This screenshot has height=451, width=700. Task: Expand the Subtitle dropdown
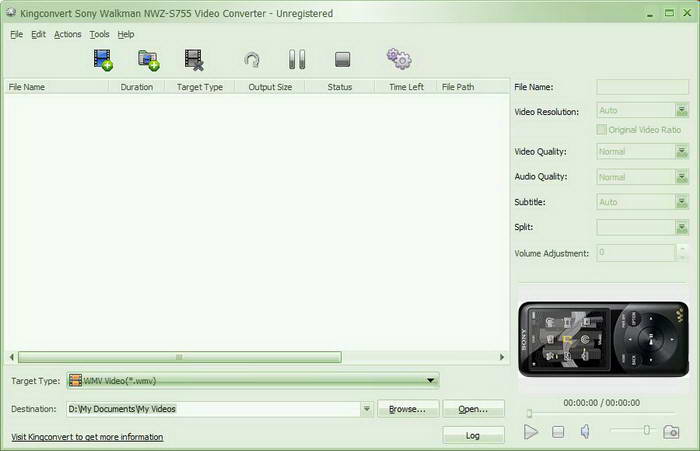[682, 202]
